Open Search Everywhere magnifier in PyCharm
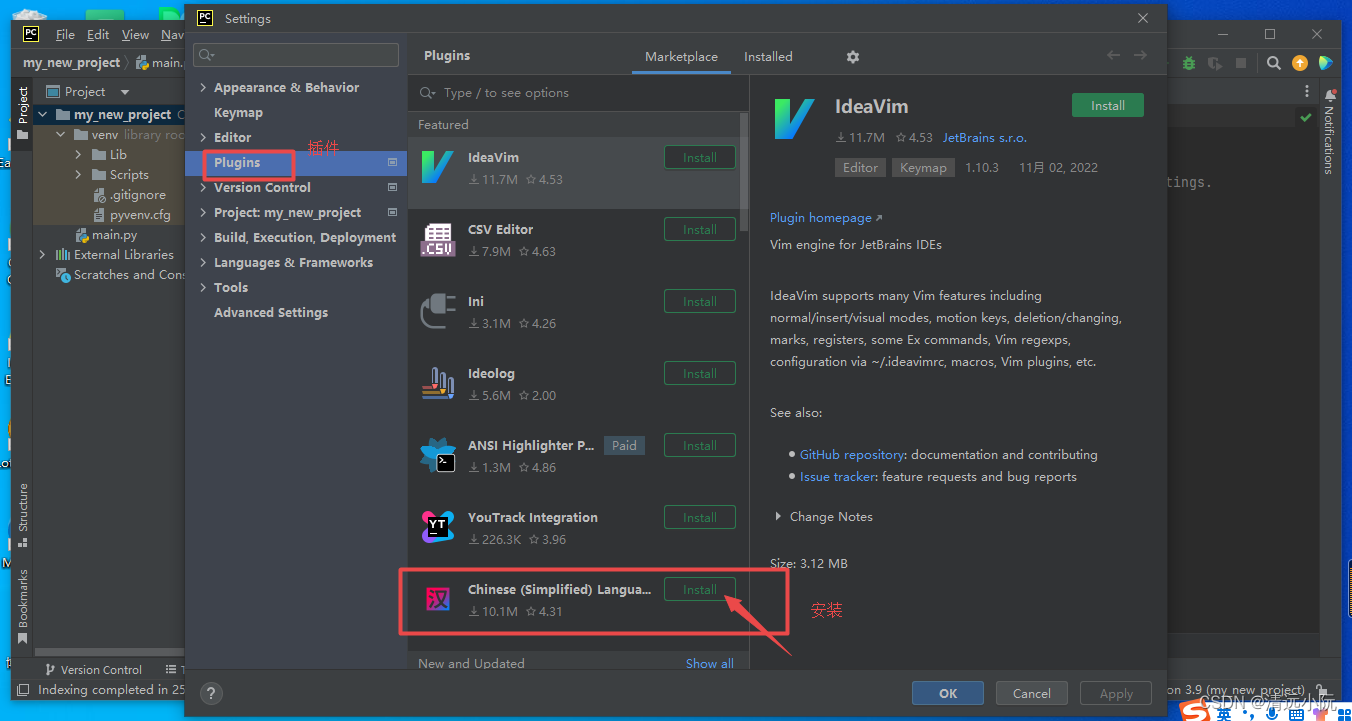 tap(1273, 63)
